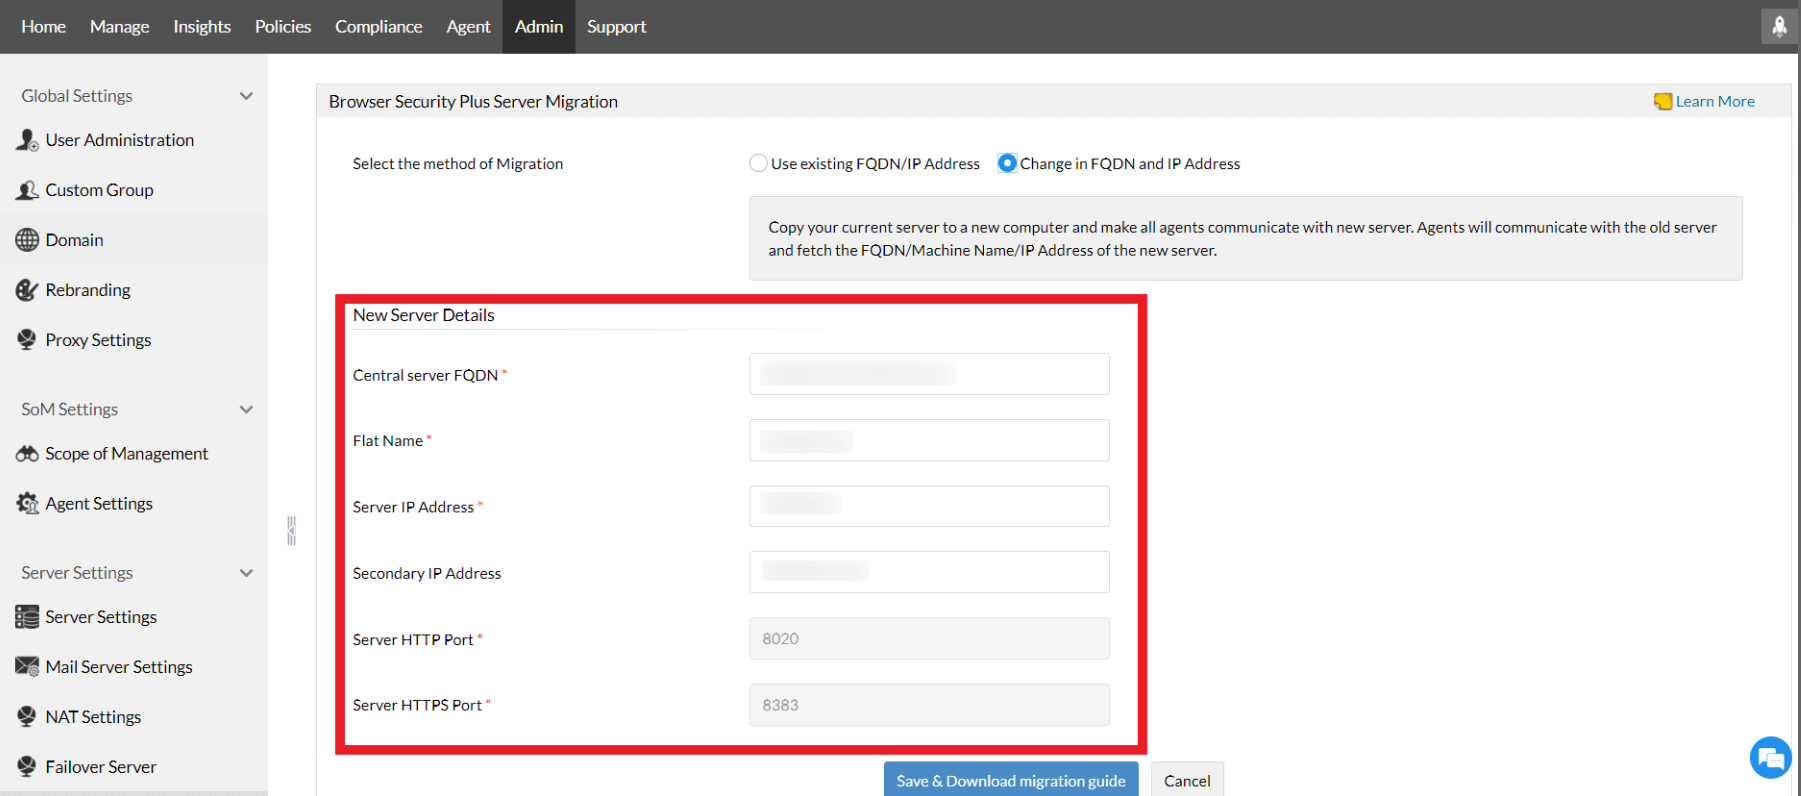Click the Rebranding icon

[x=27, y=290]
